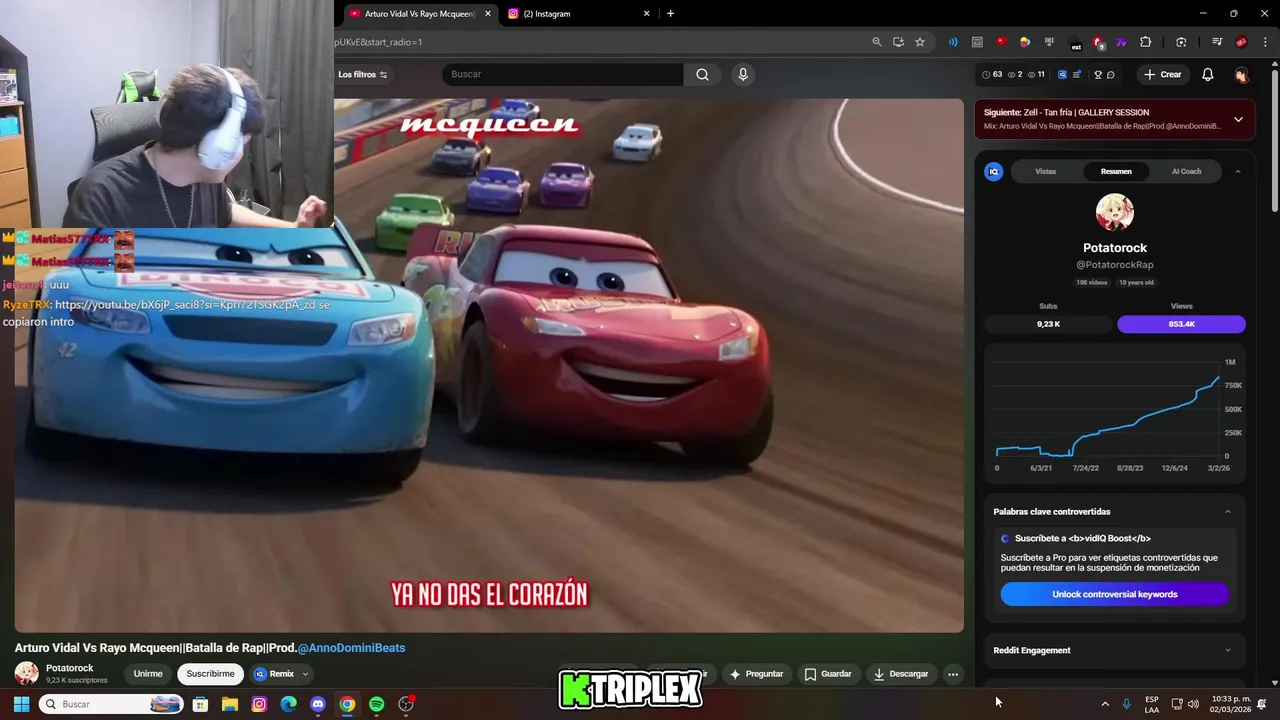Open the Windows Start menu
This screenshot has height=720, width=1280.
tap(21, 704)
